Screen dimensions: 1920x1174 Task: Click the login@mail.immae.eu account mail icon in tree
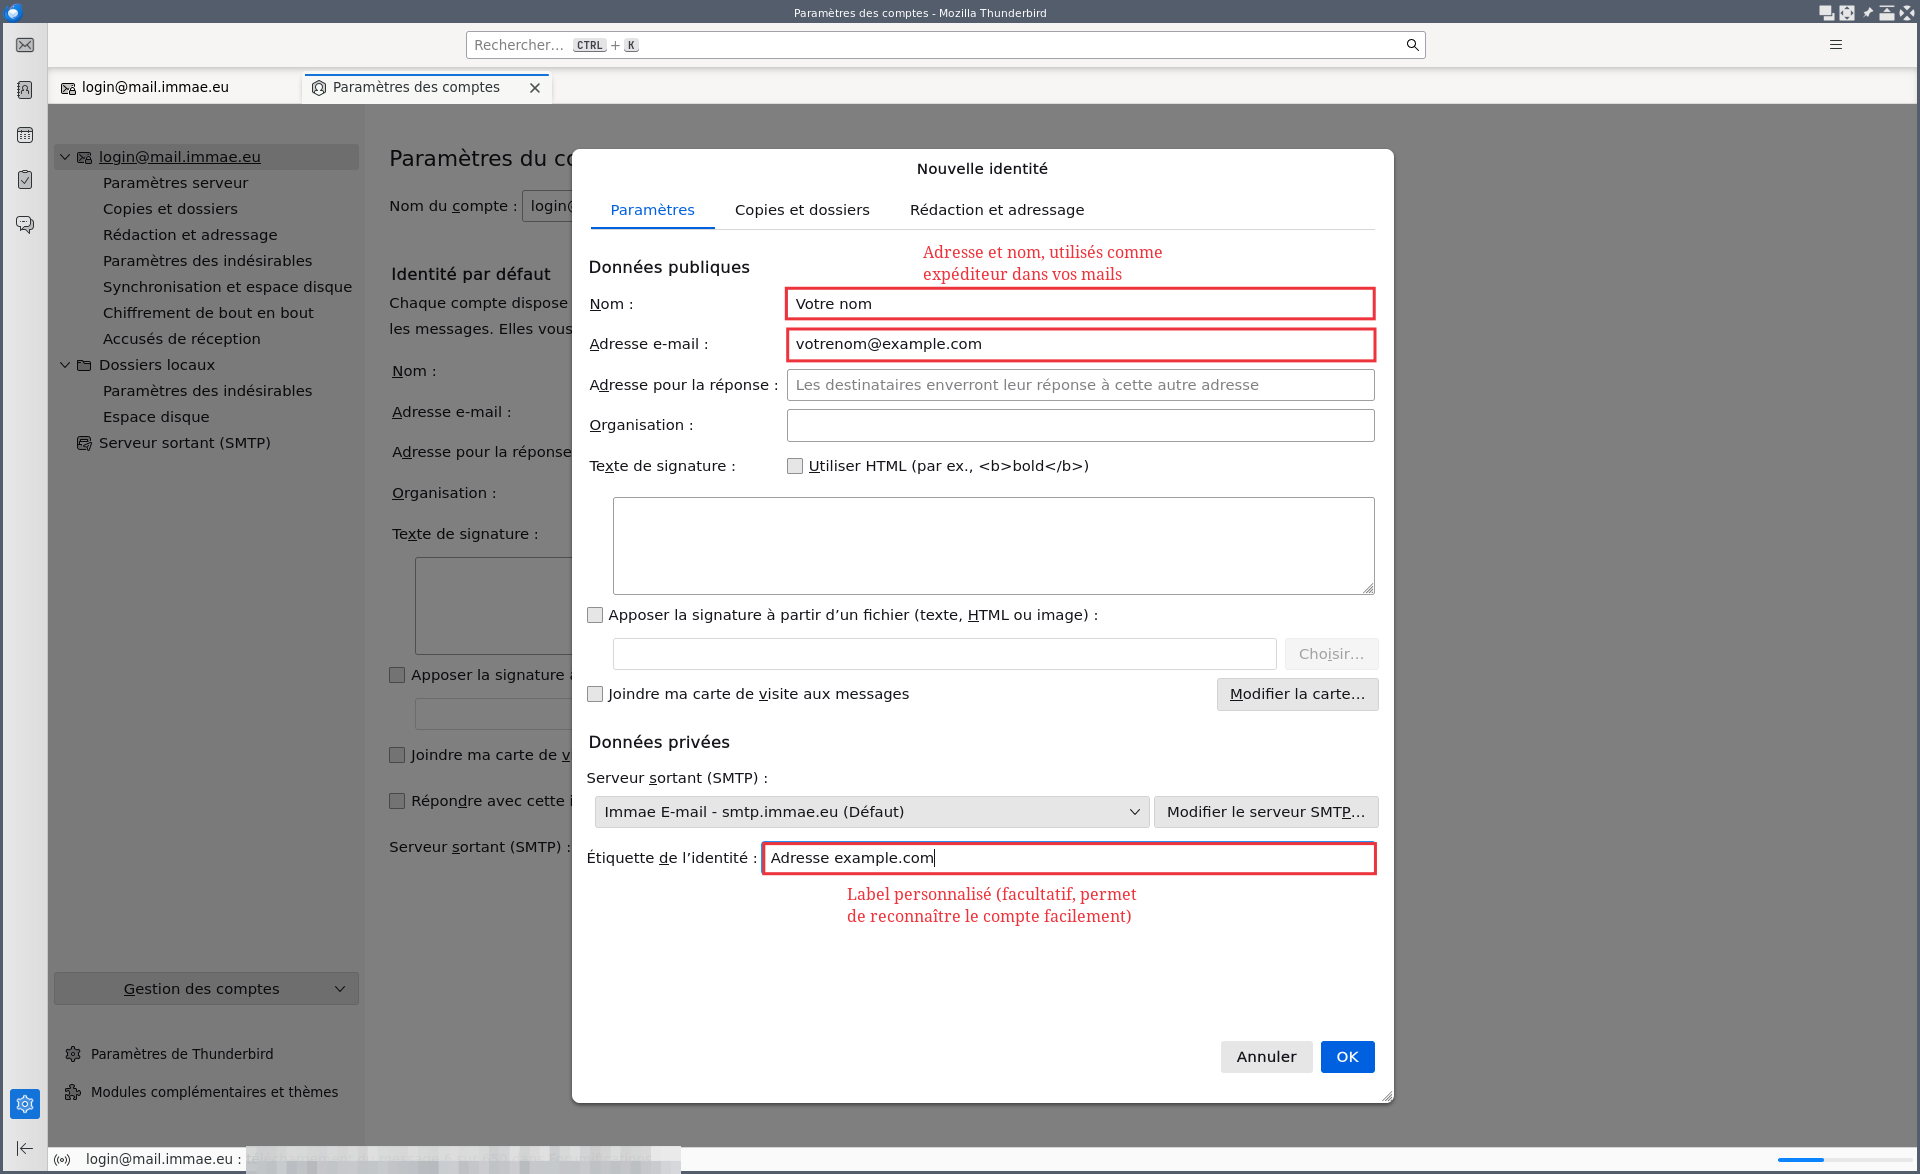(84, 157)
